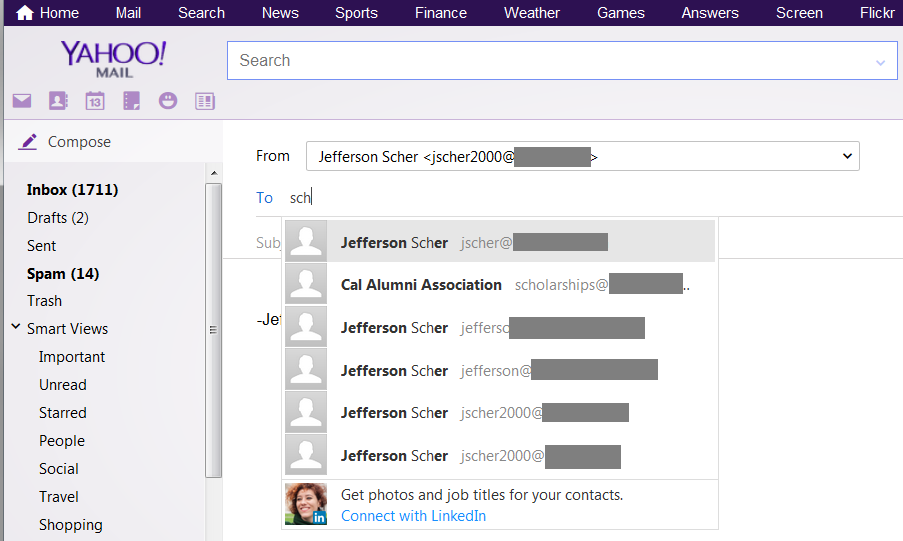Open Finance in the top navigation
The width and height of the screenshot is (903, 541).
(x=441, y=13)
